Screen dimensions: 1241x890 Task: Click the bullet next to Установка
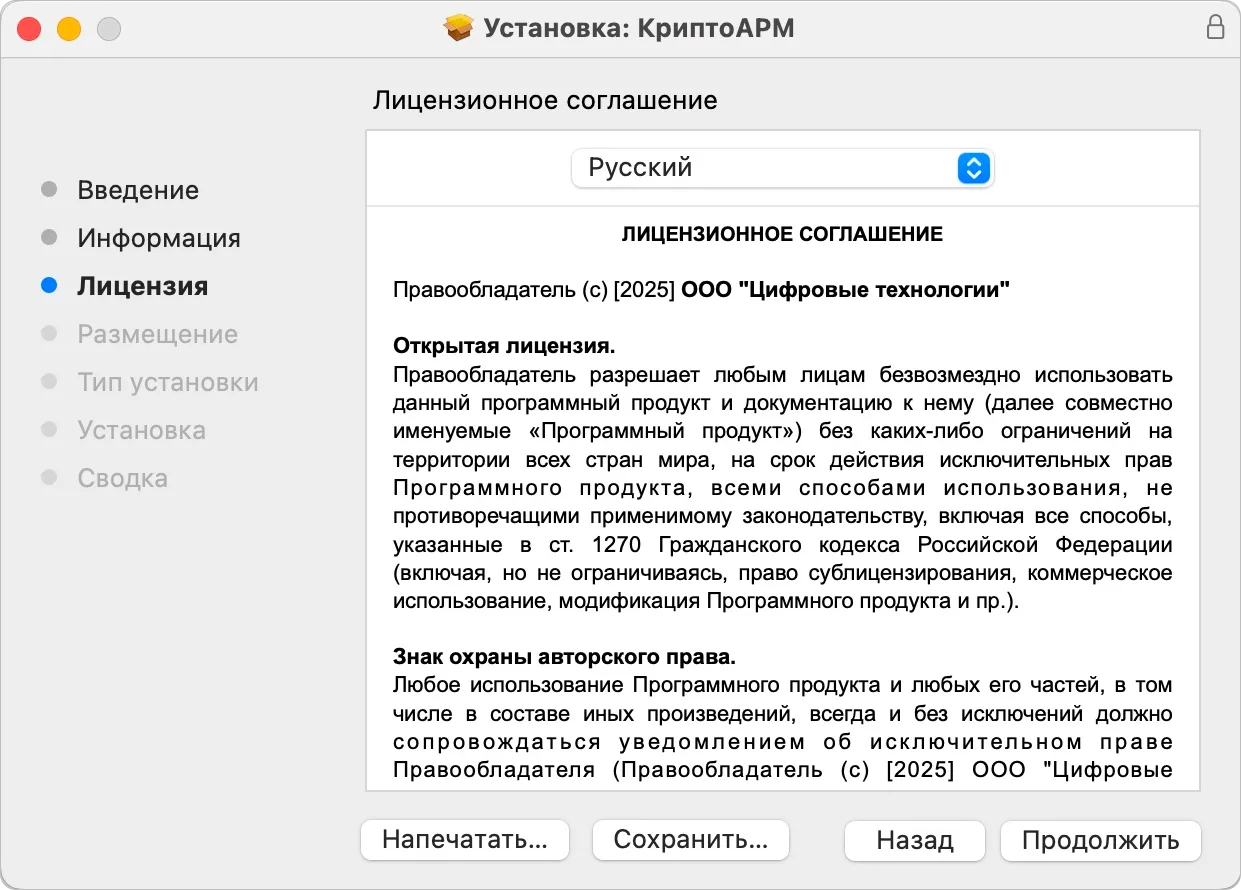click(47, 430)
